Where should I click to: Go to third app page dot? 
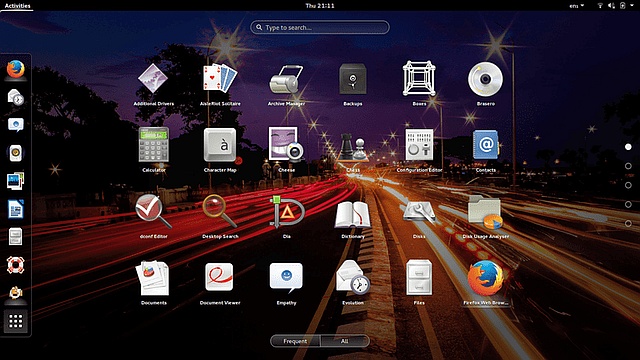tap(628, 185)
